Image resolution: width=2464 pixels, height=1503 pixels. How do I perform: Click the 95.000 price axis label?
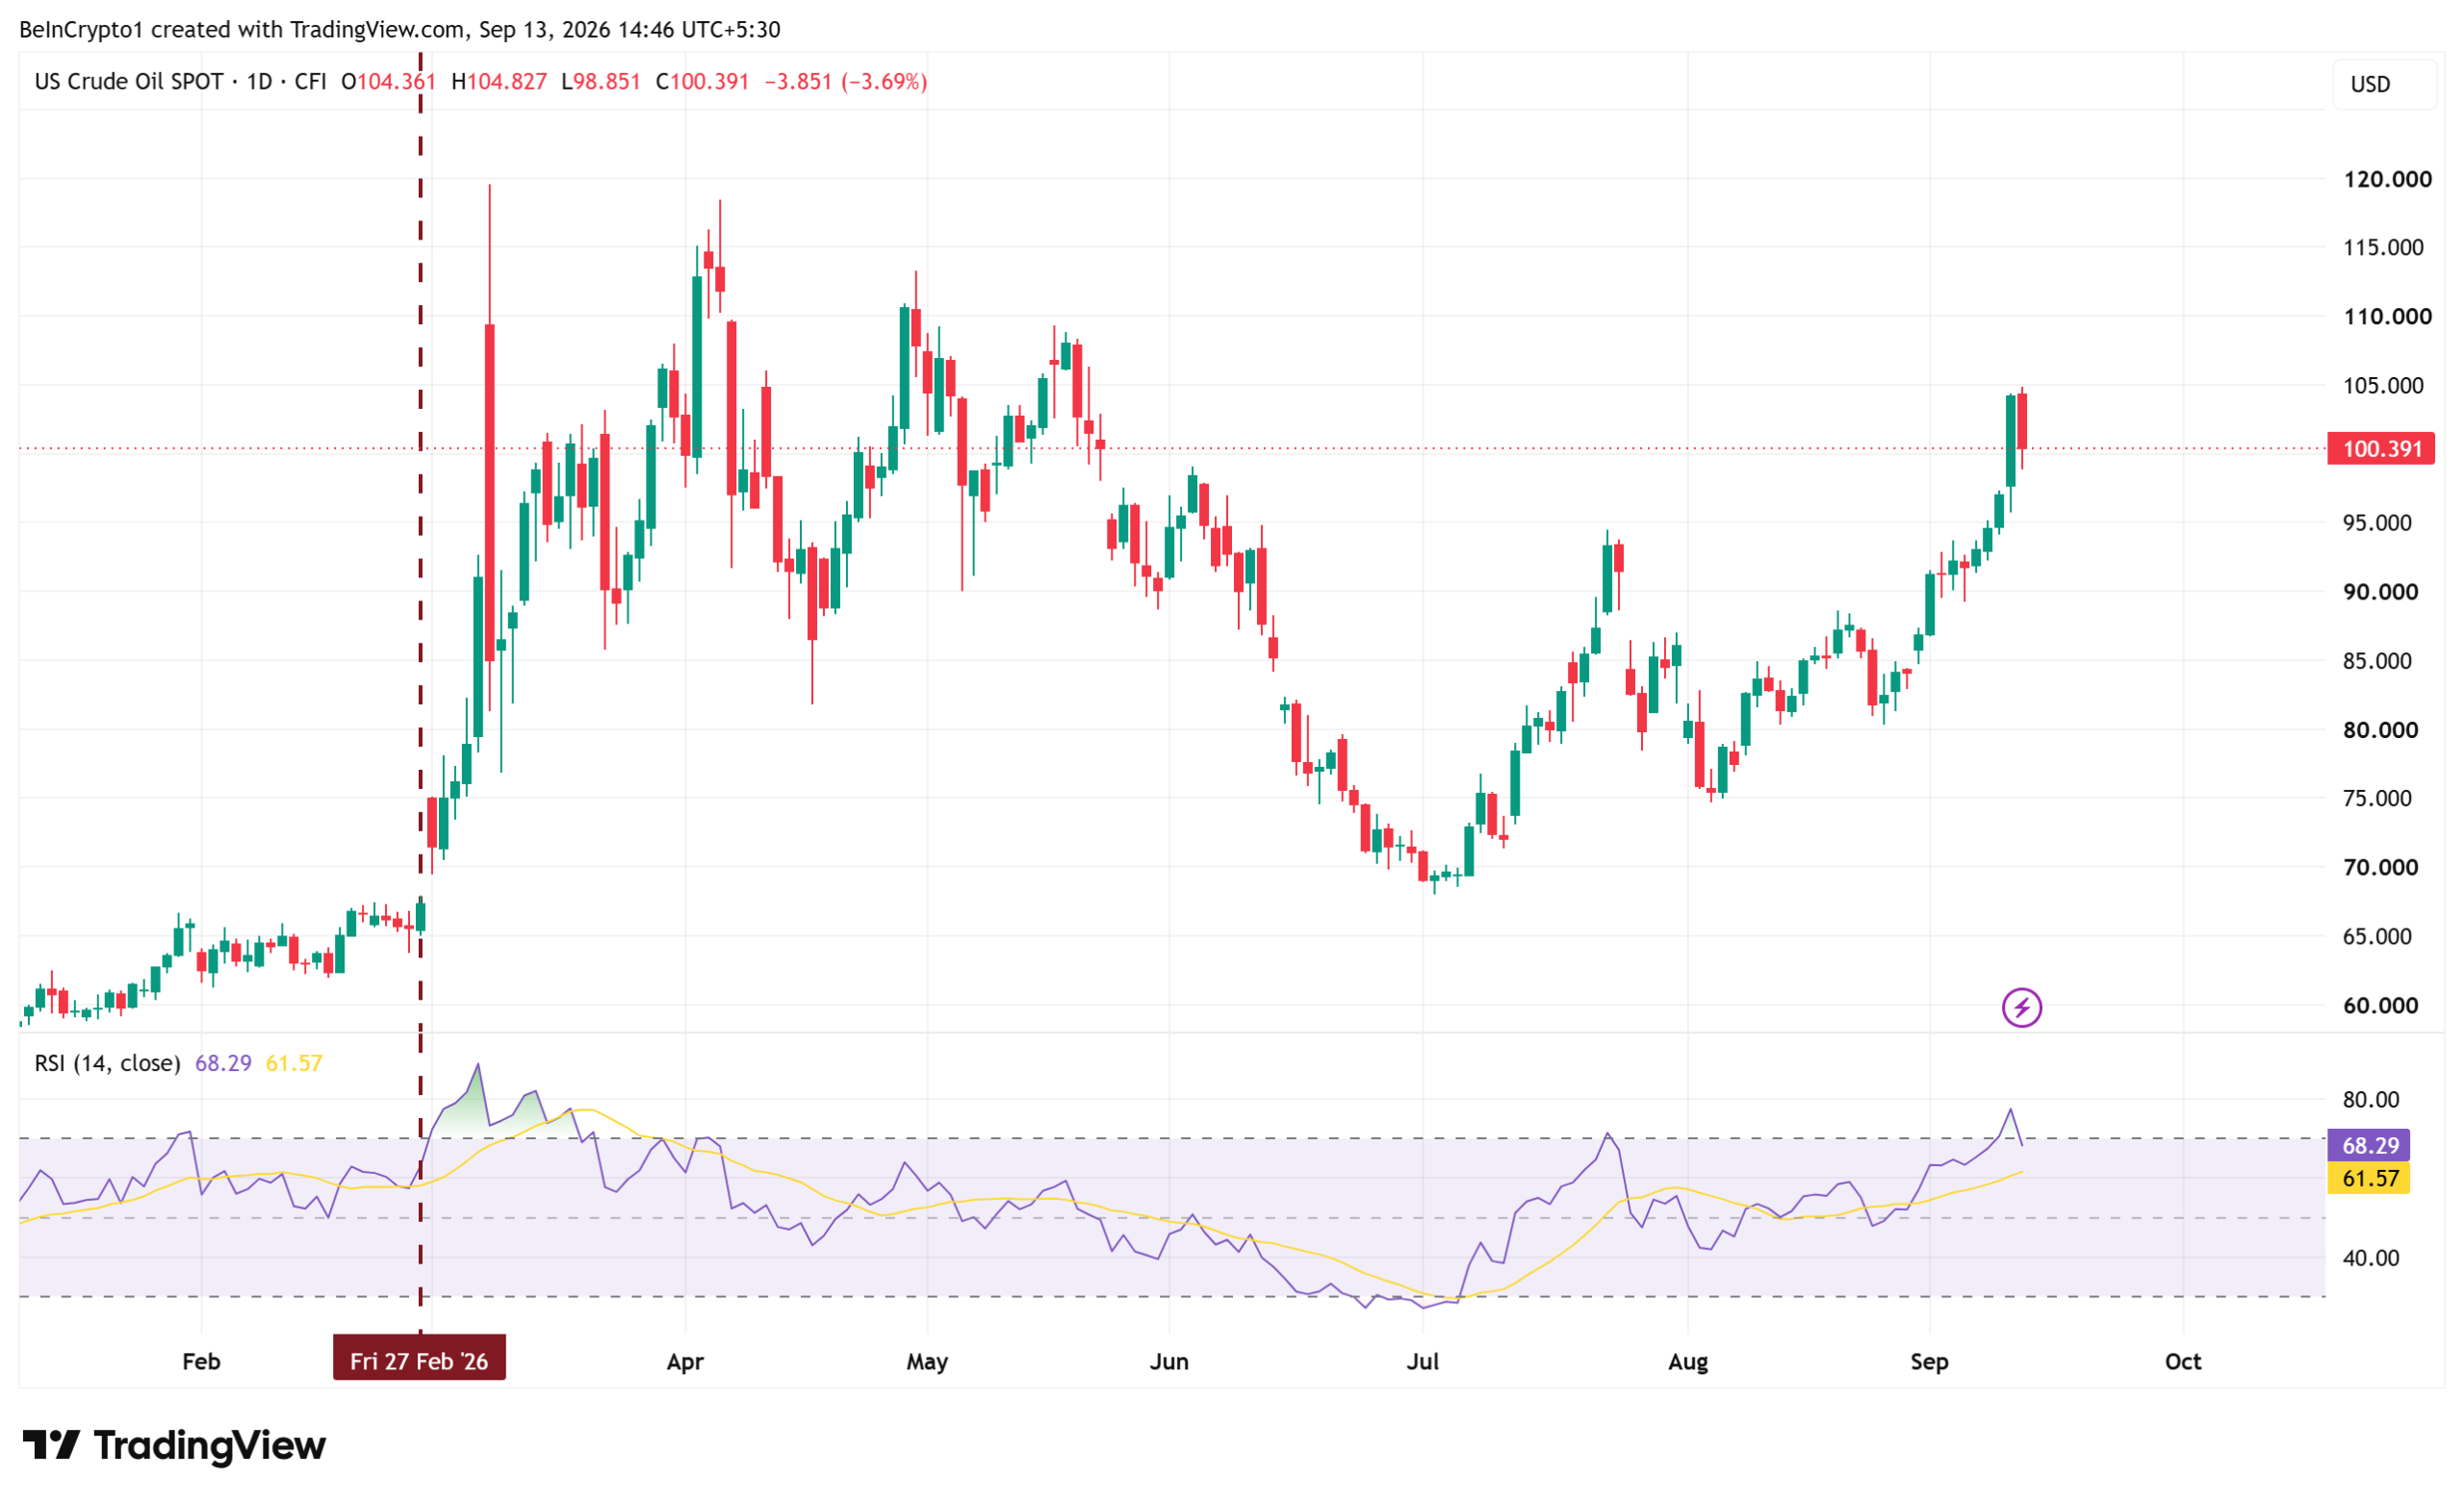point(2377,522)
